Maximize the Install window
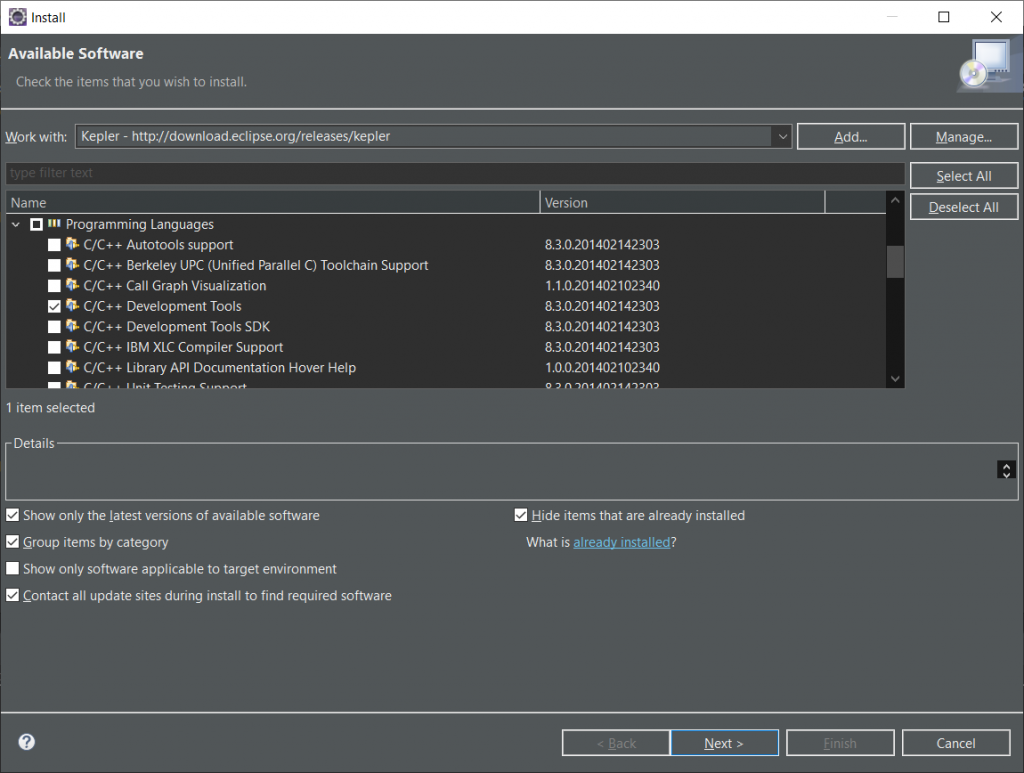 coord(944,17)
